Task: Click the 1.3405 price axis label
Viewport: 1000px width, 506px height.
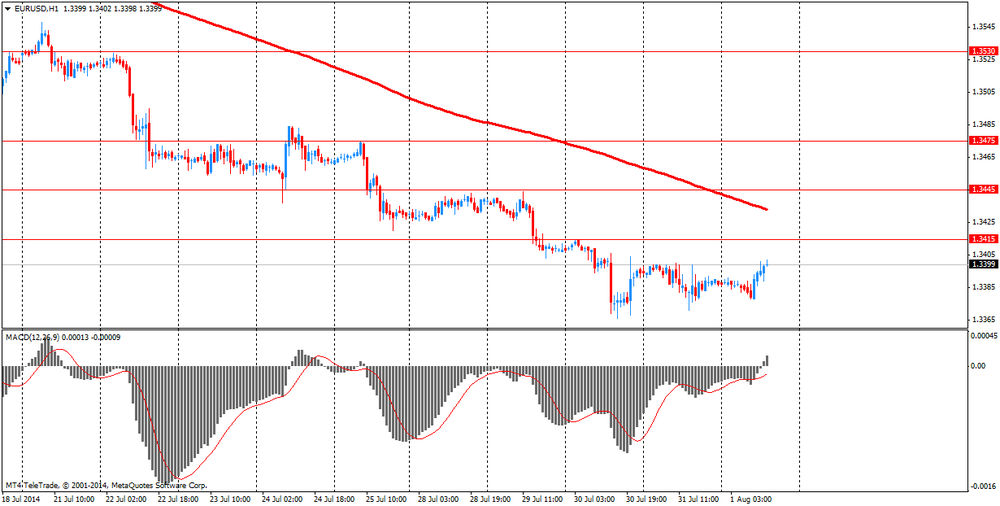Action: (x=983, y=255)
